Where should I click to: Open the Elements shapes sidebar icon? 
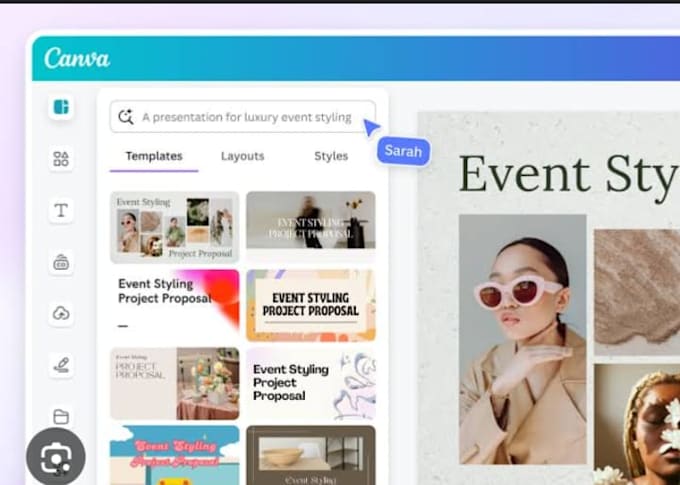tap(61, 158)
